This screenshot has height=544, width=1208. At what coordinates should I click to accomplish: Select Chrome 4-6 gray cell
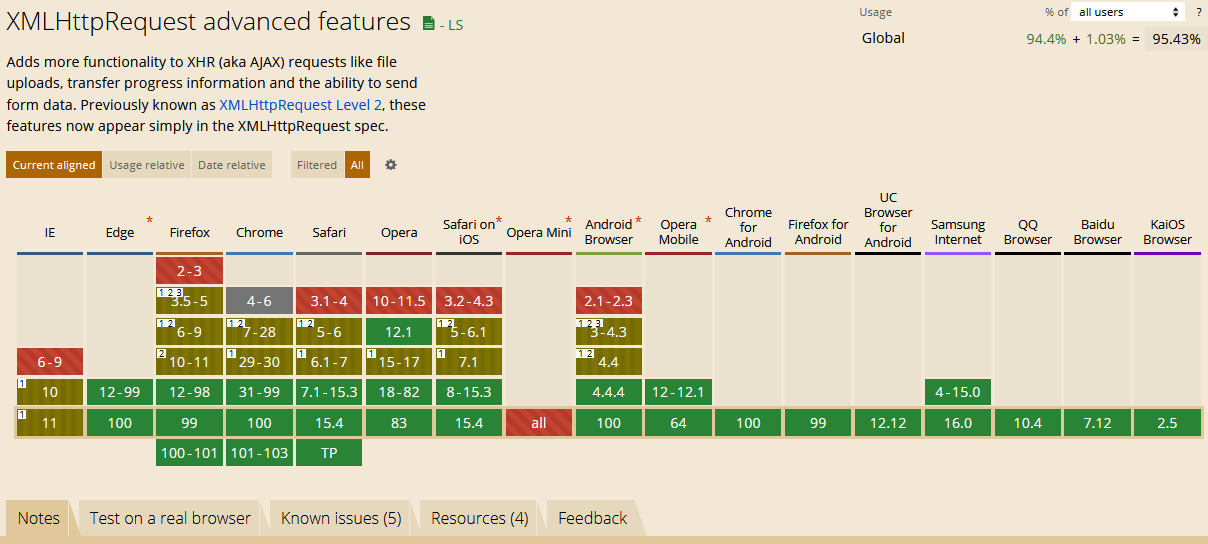[259, 301]
